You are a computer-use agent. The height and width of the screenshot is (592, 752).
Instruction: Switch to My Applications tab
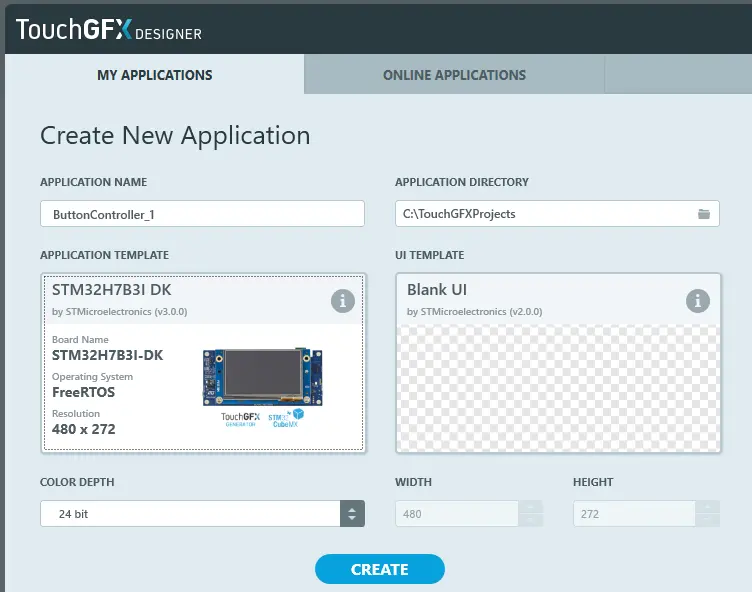coord(154,75)
